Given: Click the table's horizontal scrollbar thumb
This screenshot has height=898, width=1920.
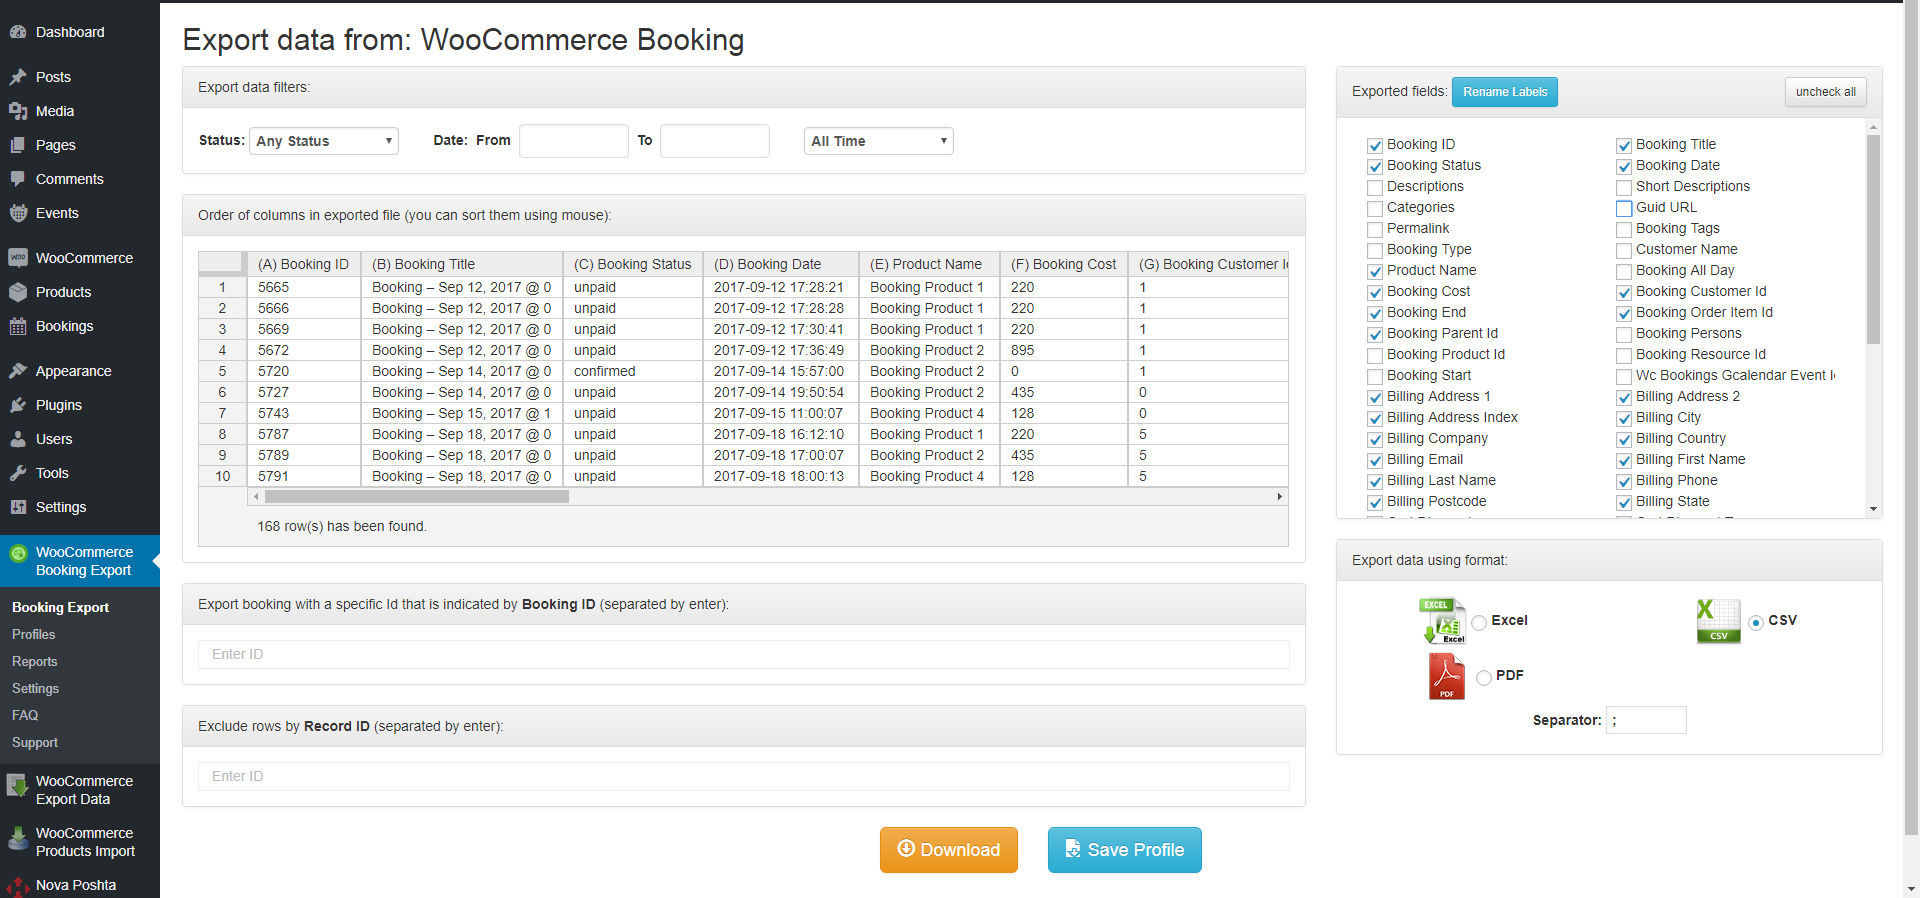Looking at the screenshot, I should point(416,497).
